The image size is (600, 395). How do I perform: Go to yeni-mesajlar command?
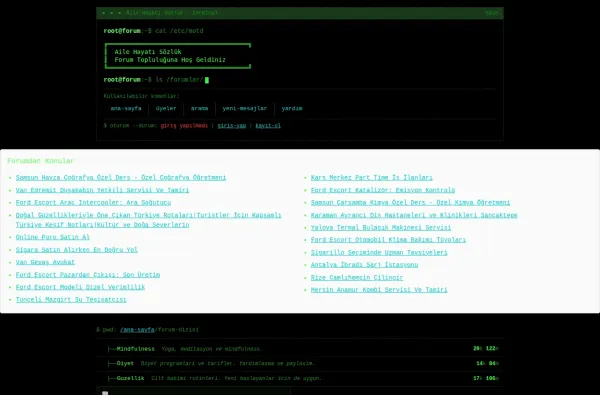click(x=245, y=109)
